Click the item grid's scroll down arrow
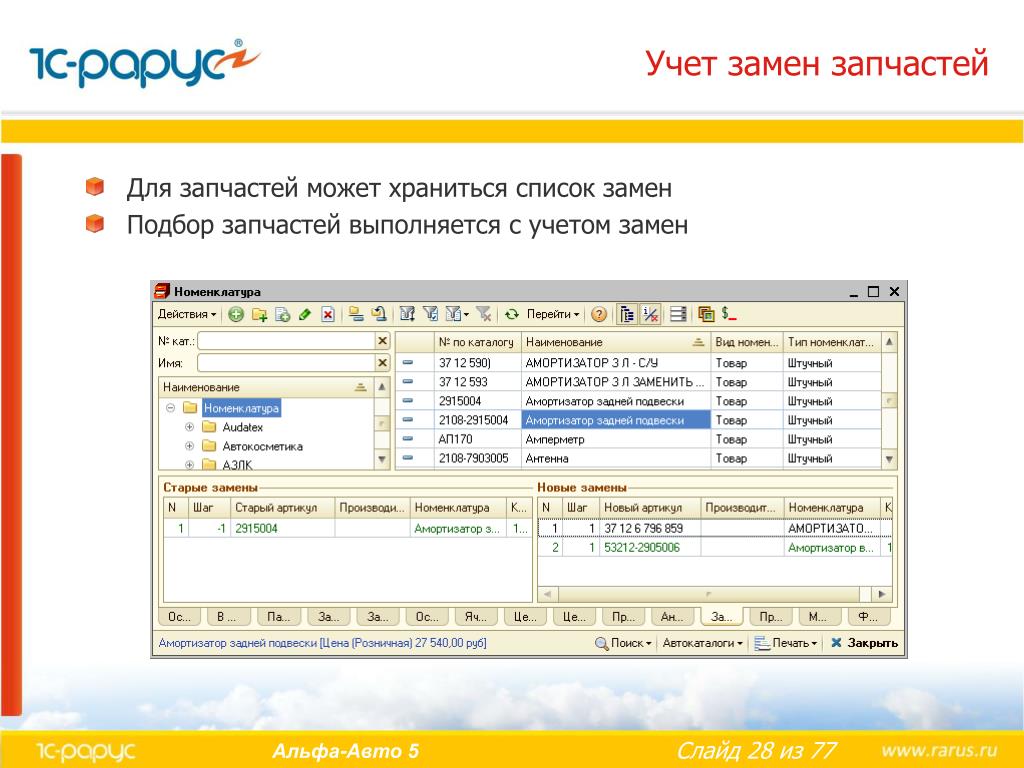 click(x=889, y=460)
